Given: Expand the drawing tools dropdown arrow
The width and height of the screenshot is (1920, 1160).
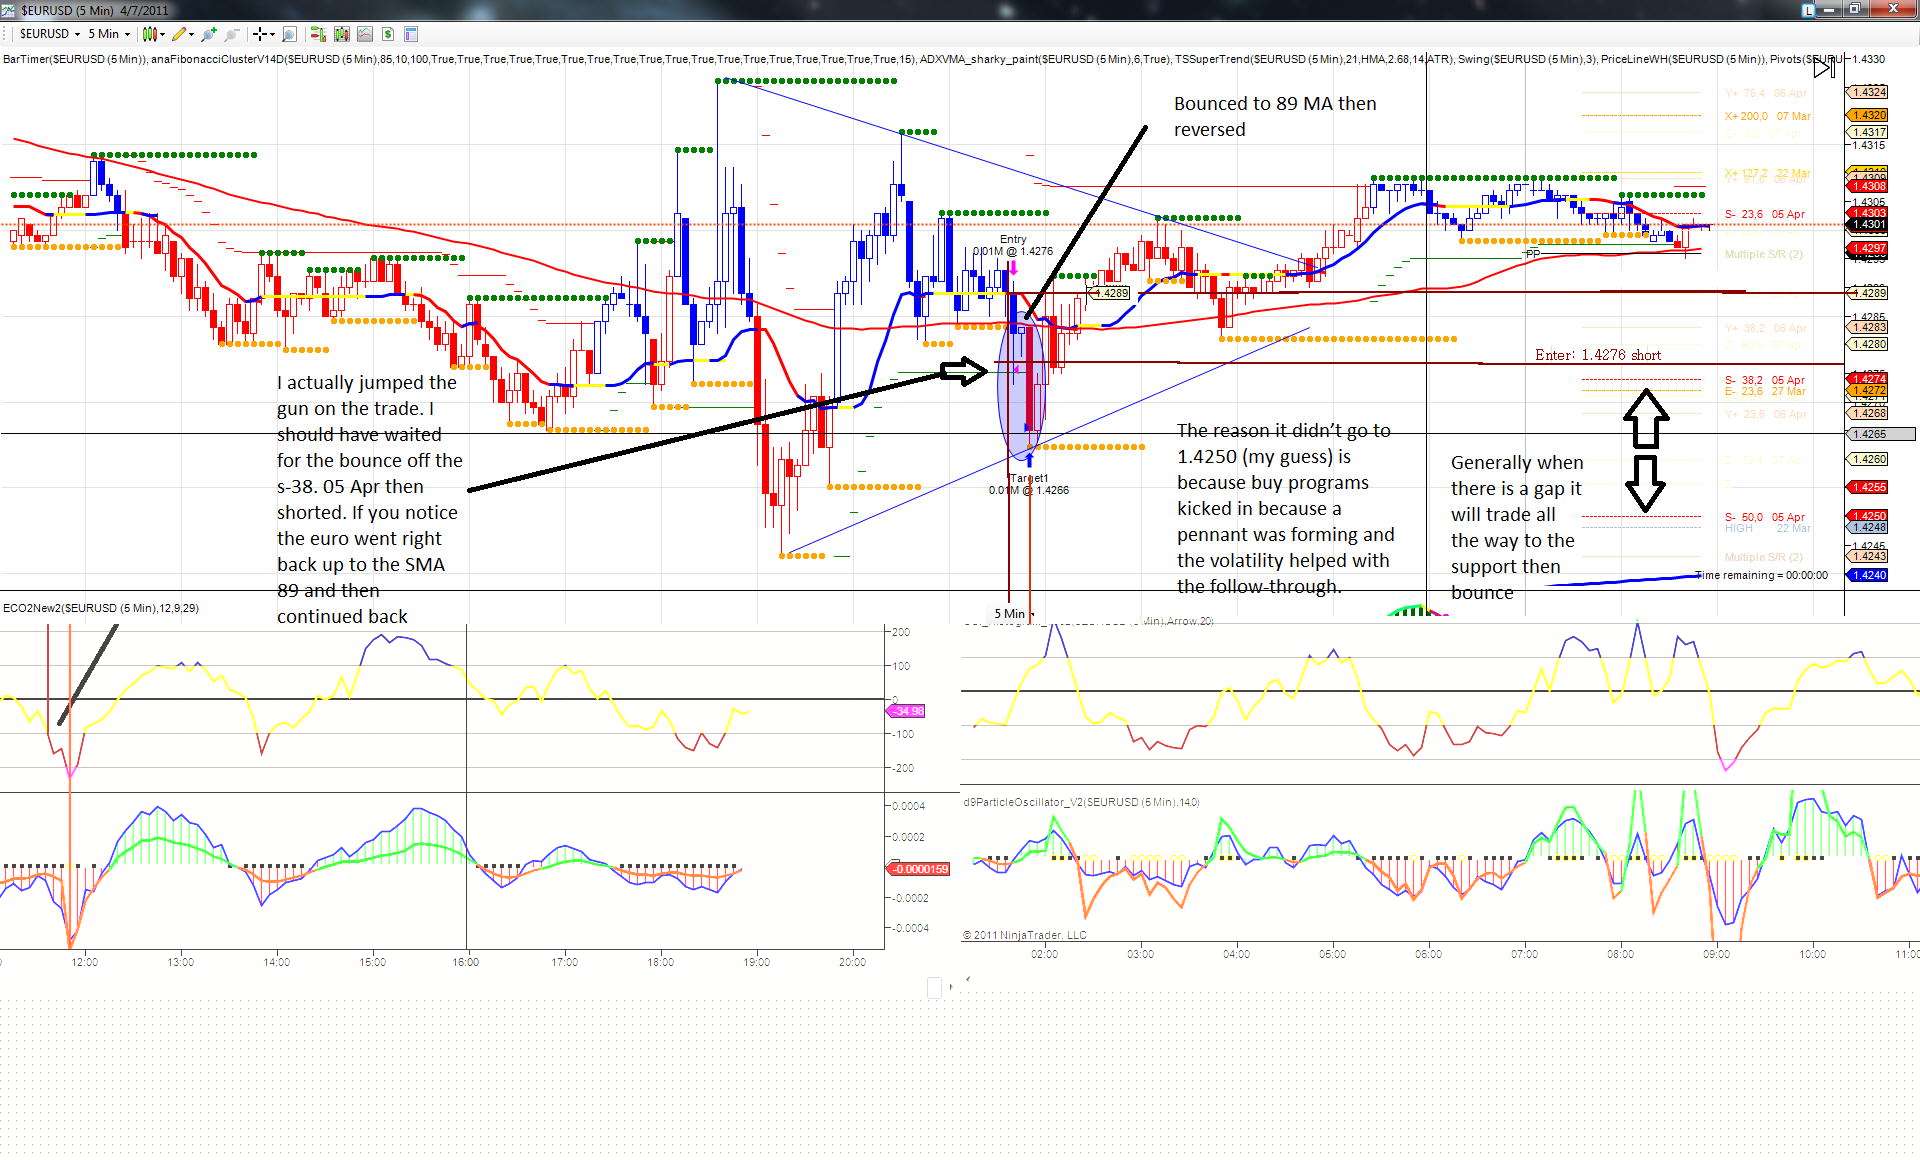Looking at the screenshot, I should (x=191, y=34).
